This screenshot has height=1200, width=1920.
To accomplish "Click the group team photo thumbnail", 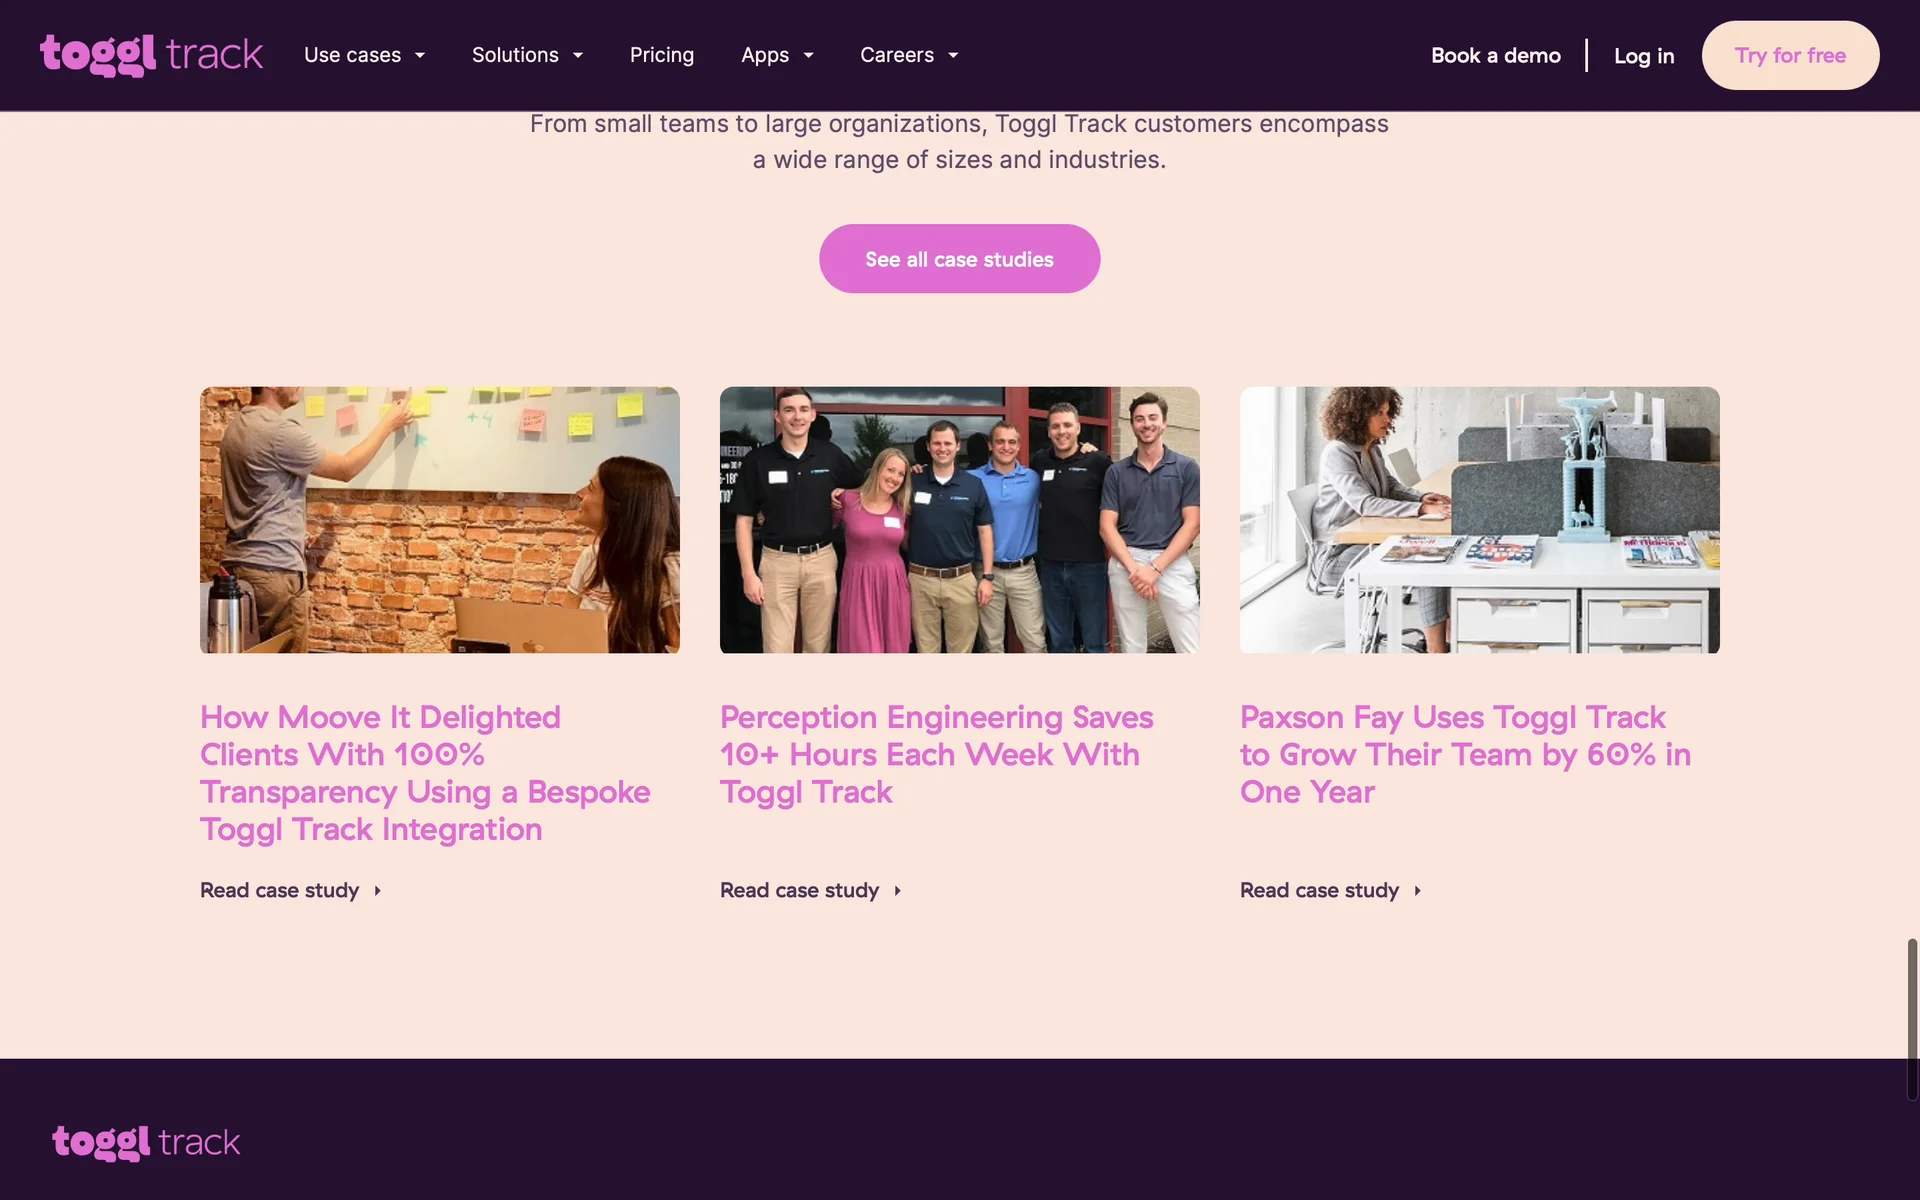I will tap(960, 520).
